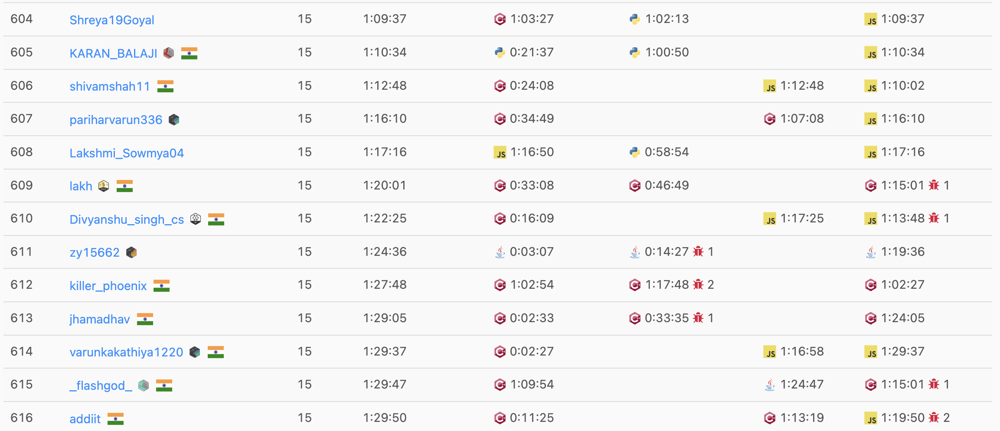Screen dimensions: 1000x431
Task: Open the jhamadhav 0:33:35 submission
Action: [667, 319]
